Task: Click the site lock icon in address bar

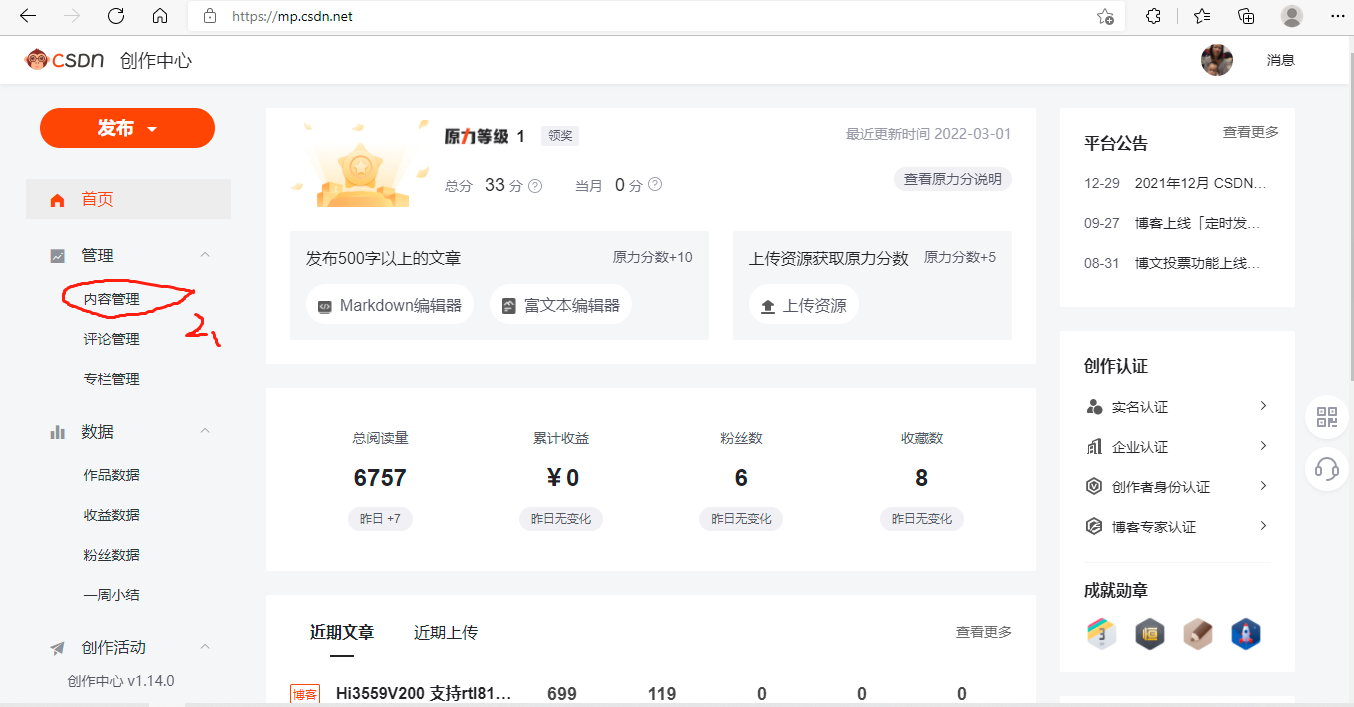Action: pos(210,16)
